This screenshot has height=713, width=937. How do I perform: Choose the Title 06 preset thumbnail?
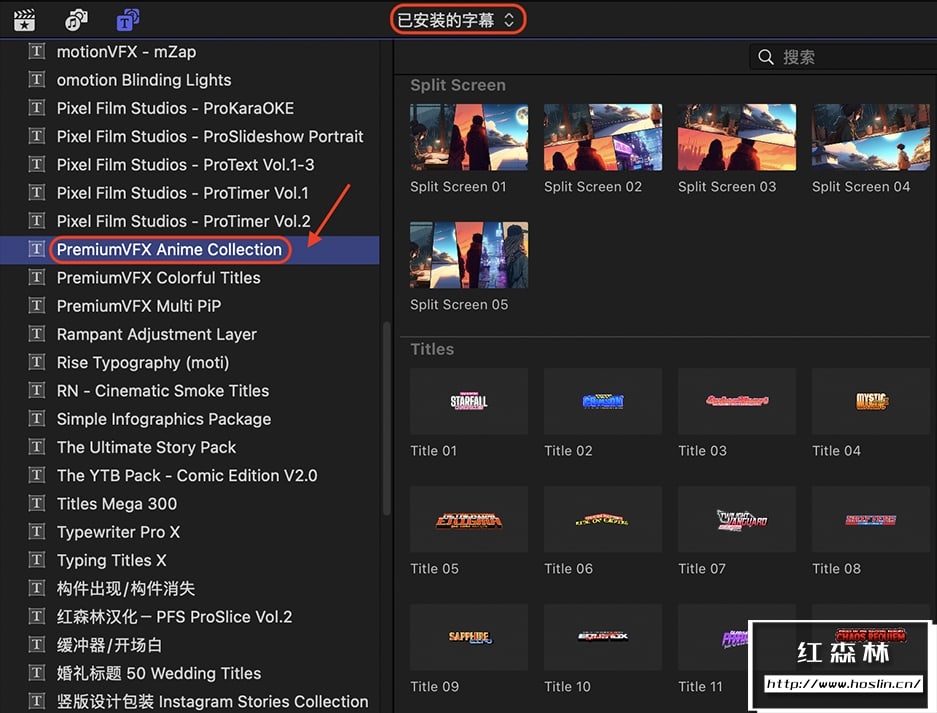tap(603, 519)
